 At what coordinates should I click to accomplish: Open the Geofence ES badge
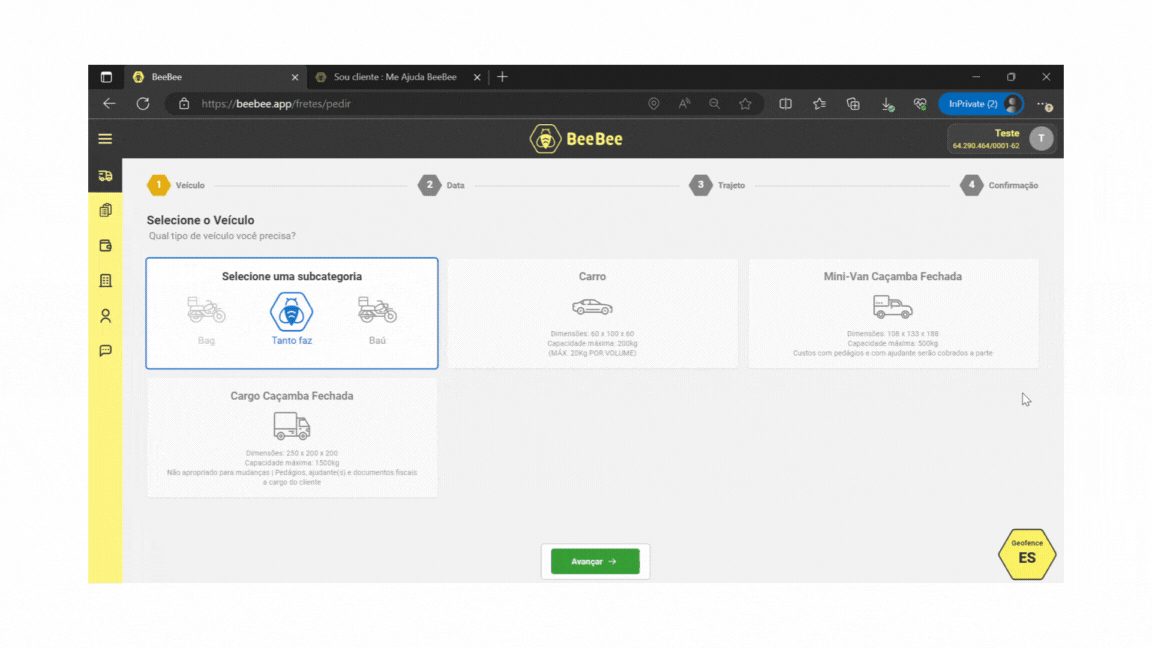click(1026, 555)
